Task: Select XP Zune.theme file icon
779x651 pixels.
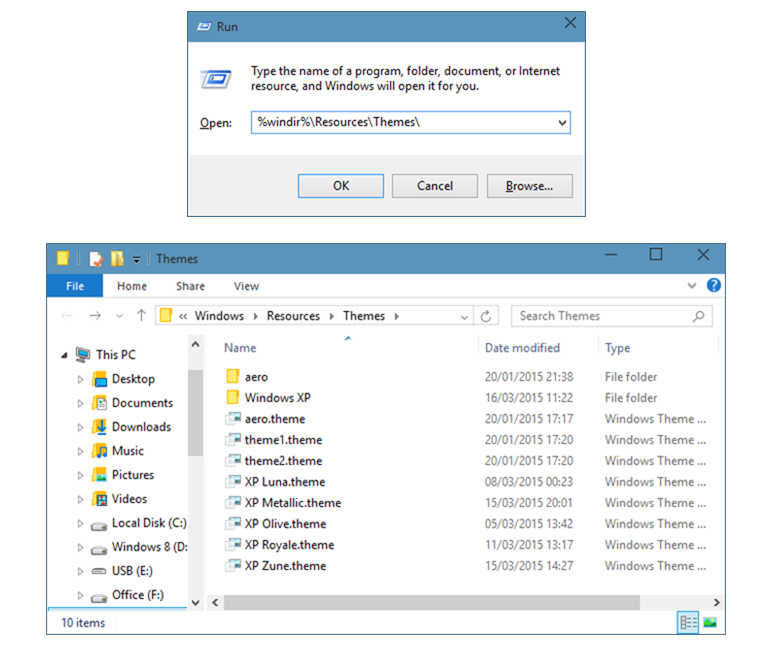Action: click(x=233, y=565)
